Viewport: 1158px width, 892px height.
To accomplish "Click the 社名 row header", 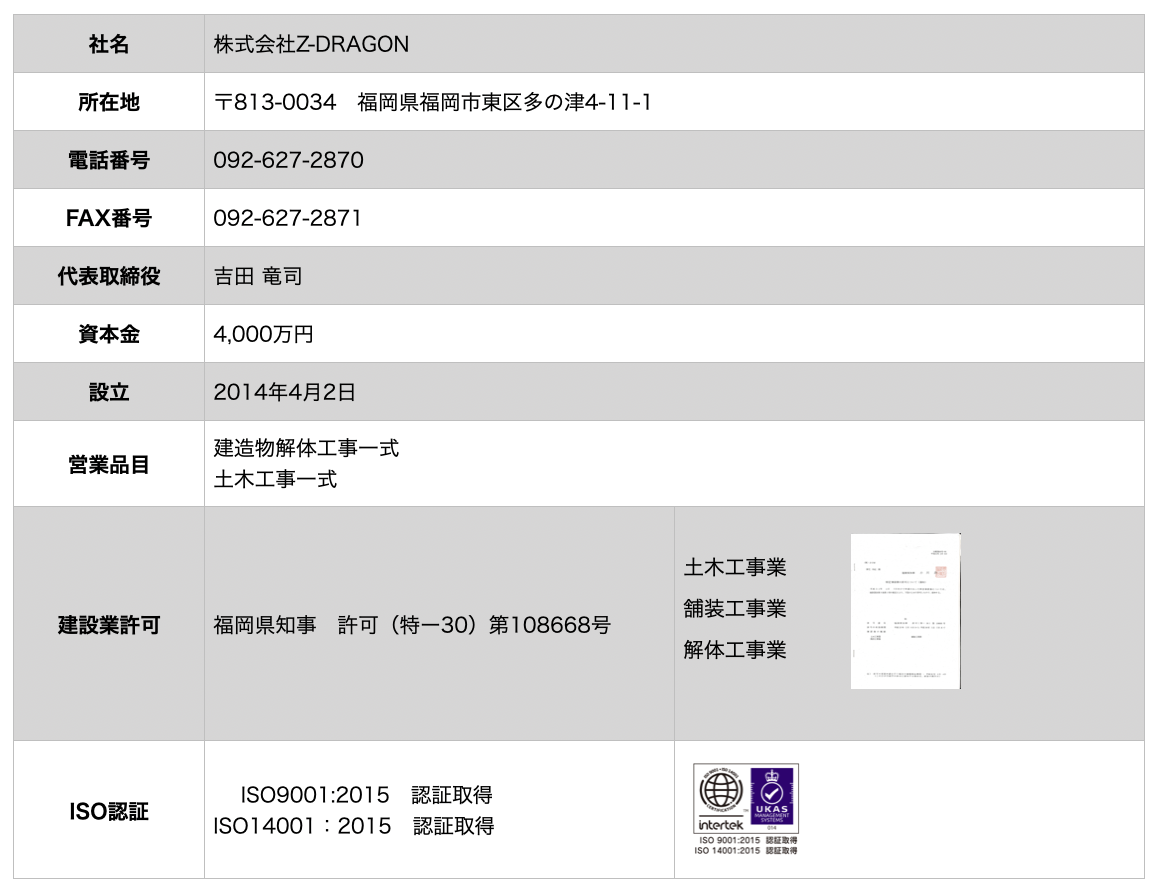I will pyautogui.click(x=109, y=44).
